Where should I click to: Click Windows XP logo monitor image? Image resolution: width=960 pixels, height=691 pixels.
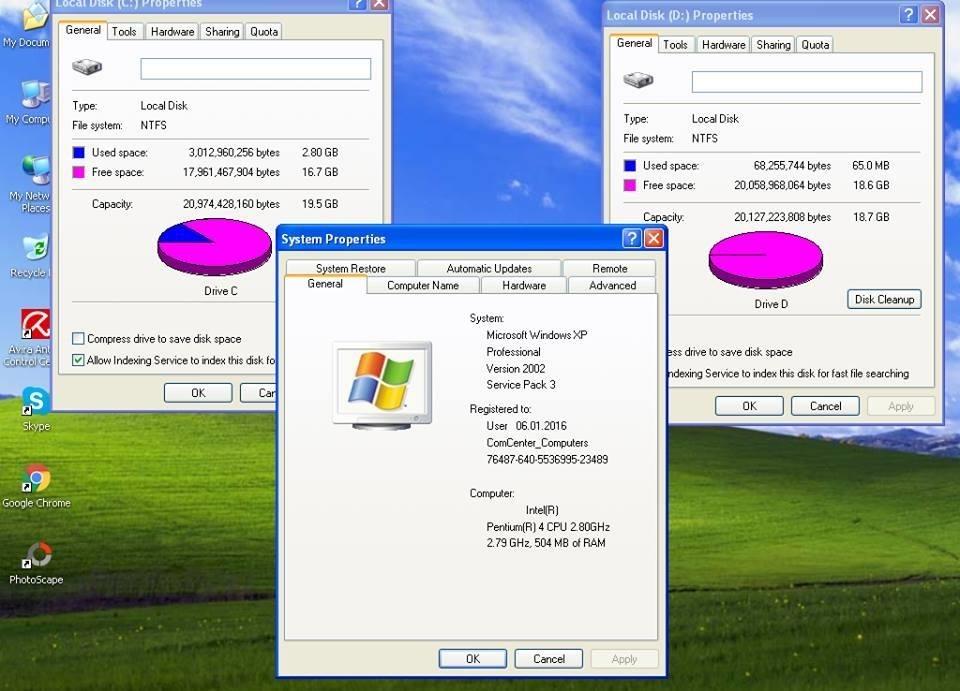[x=382, y=385]
